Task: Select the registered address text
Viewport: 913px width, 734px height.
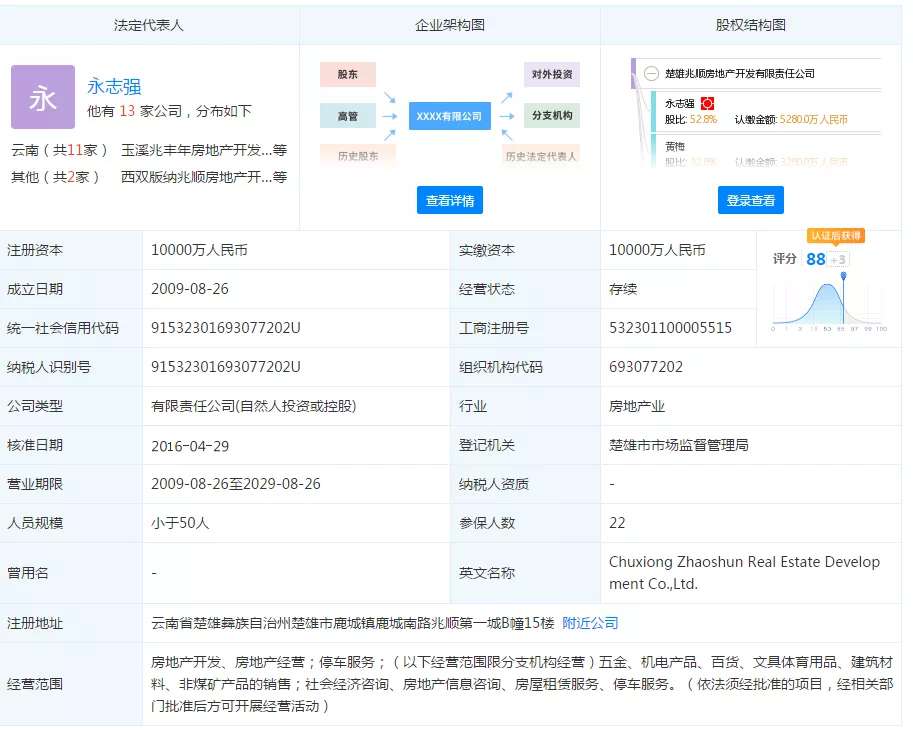Action: point(353,623)
